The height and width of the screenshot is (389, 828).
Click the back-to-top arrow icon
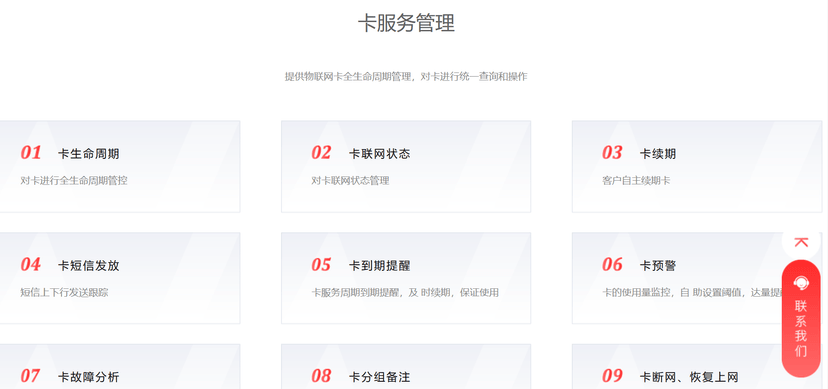[801, 242]
